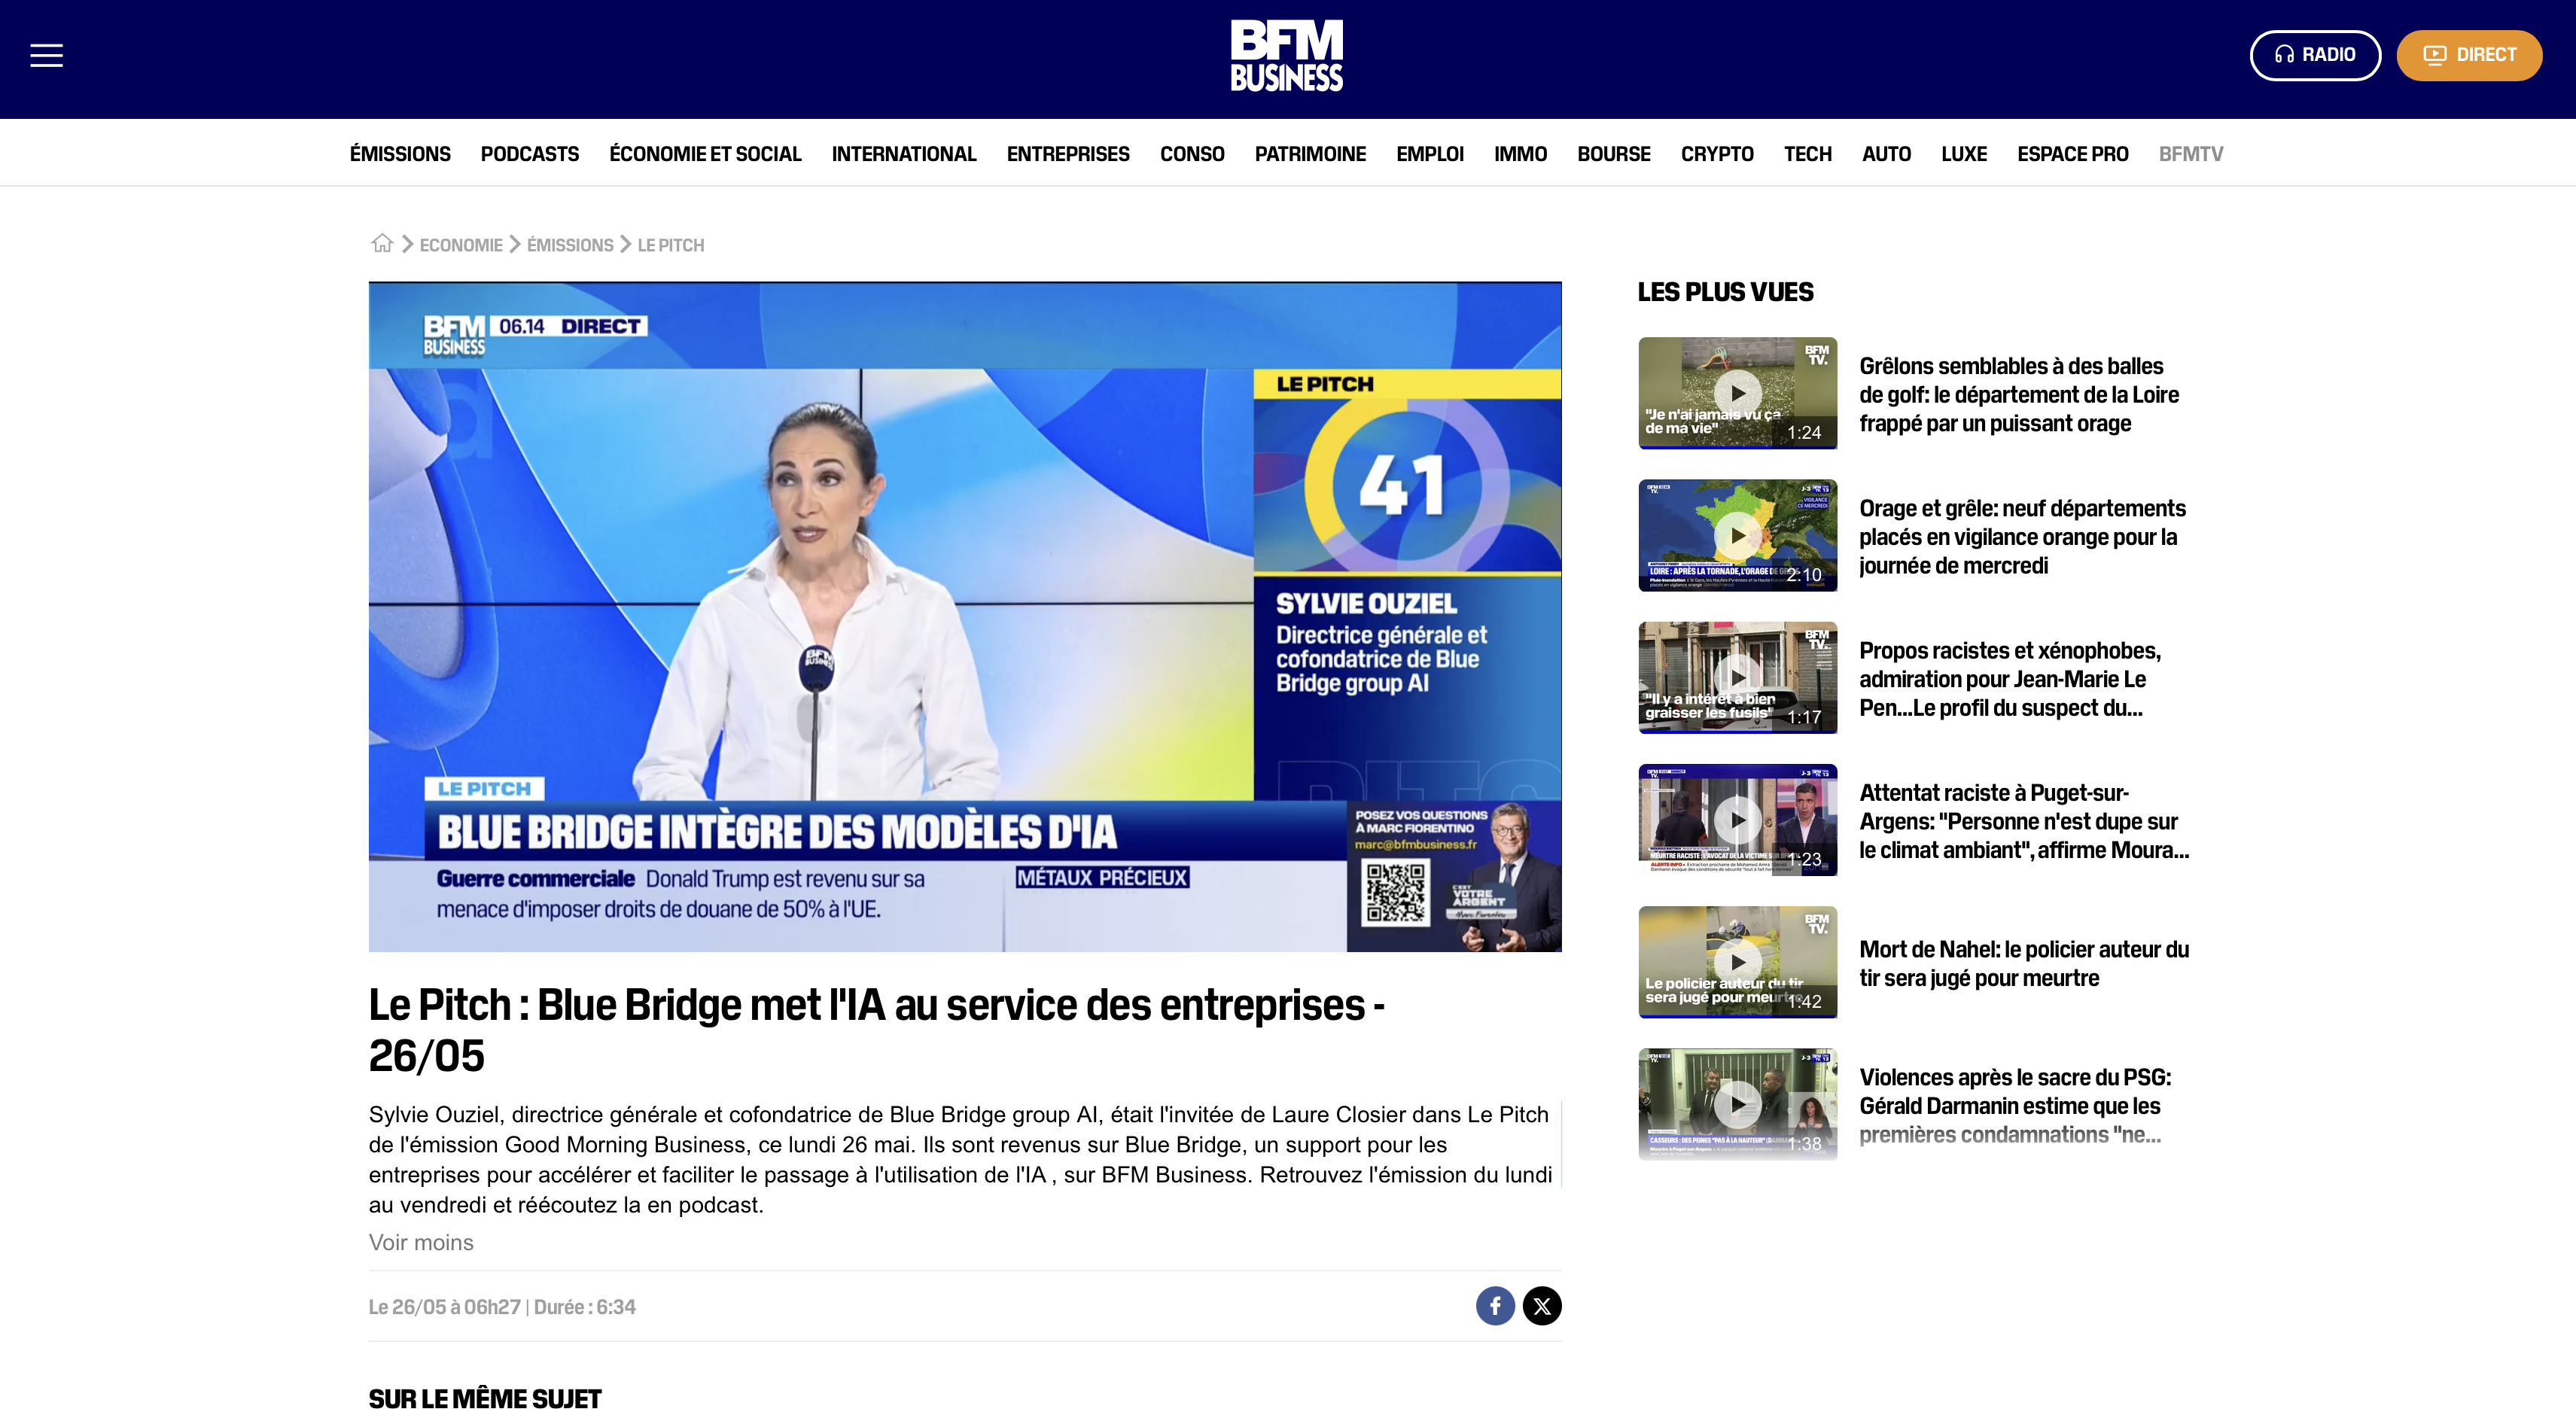The height and width of the screenshot is (1415, 2576).
Task: Play Attentat raciste Puget-sur-Argens thumbnail
Action: click(1738, 820)
